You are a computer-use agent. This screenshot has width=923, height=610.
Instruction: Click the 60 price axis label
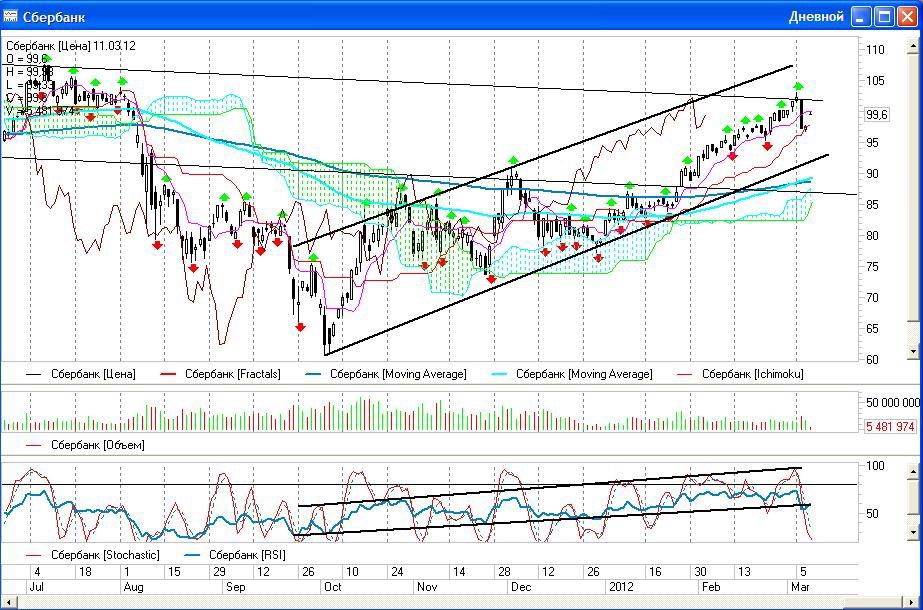pyautogui.click(x=872, y=360)
